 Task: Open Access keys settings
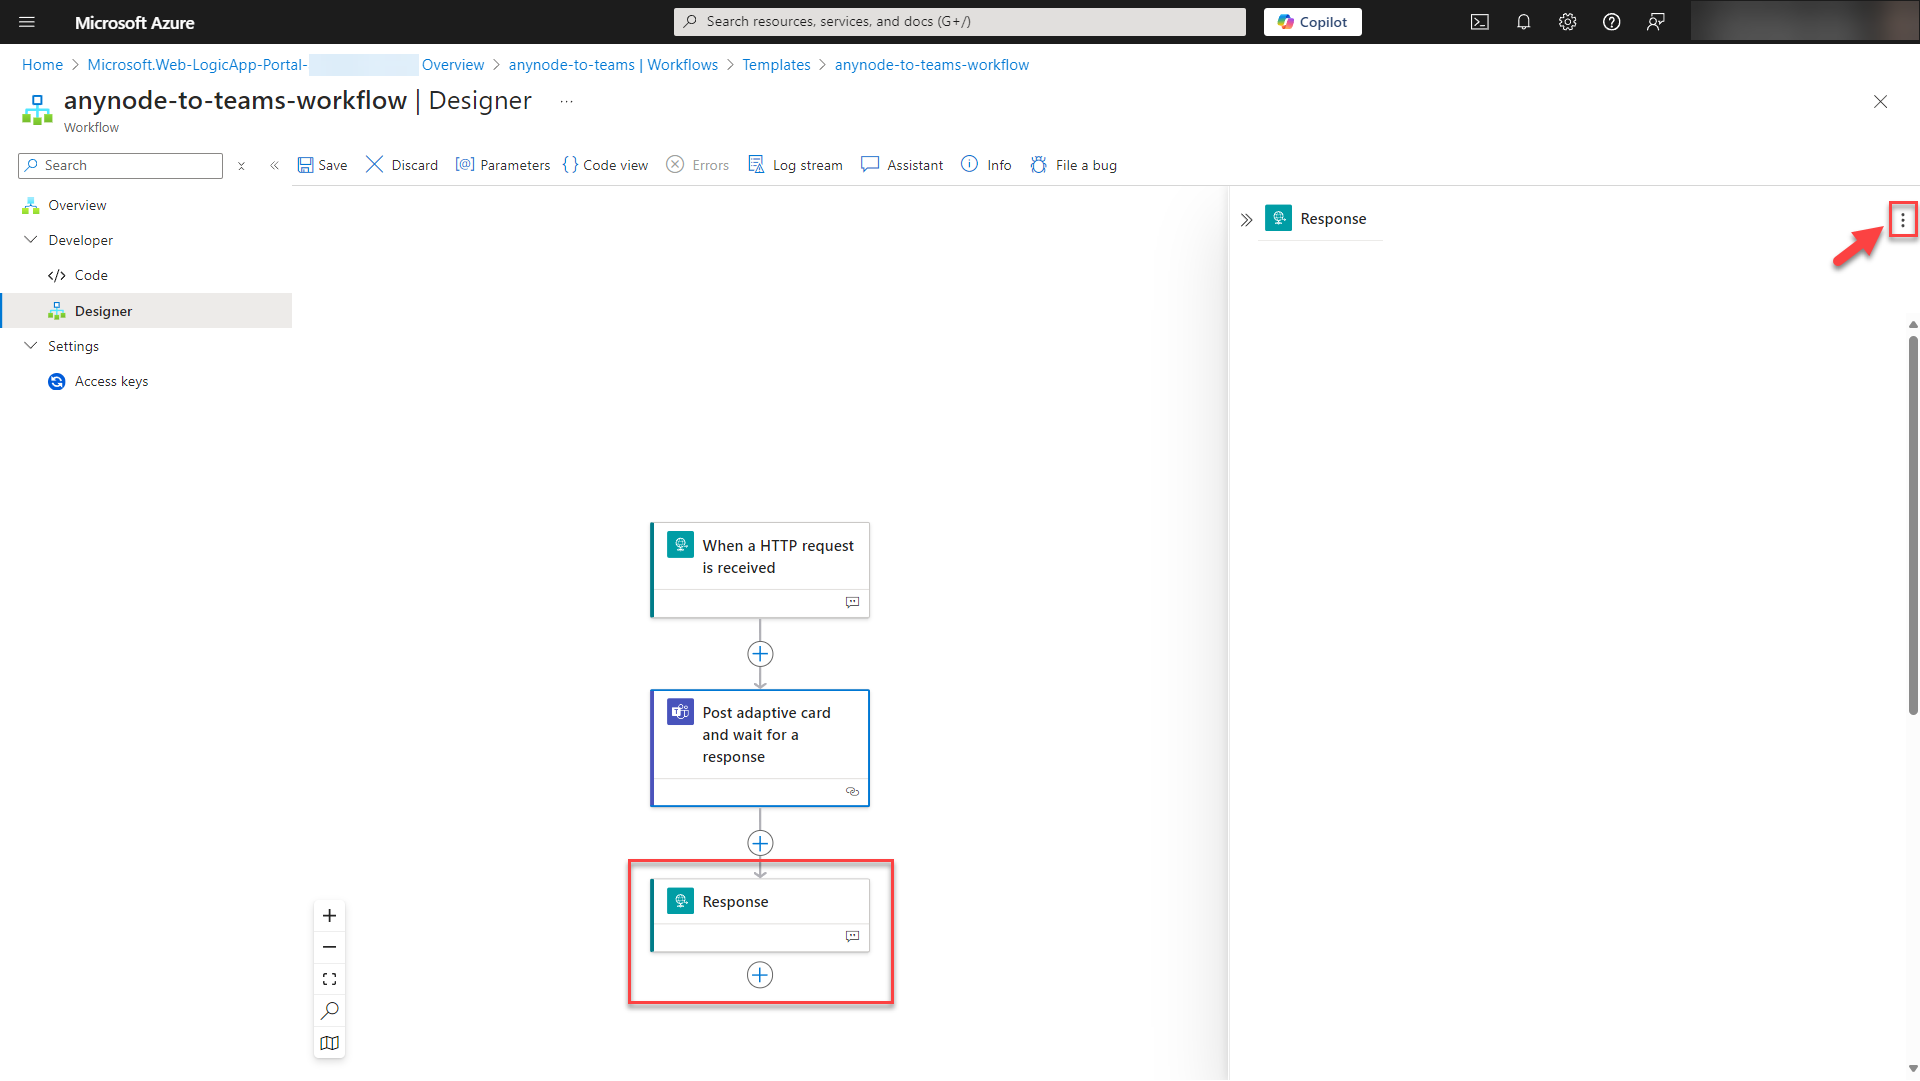click(111, 381)
